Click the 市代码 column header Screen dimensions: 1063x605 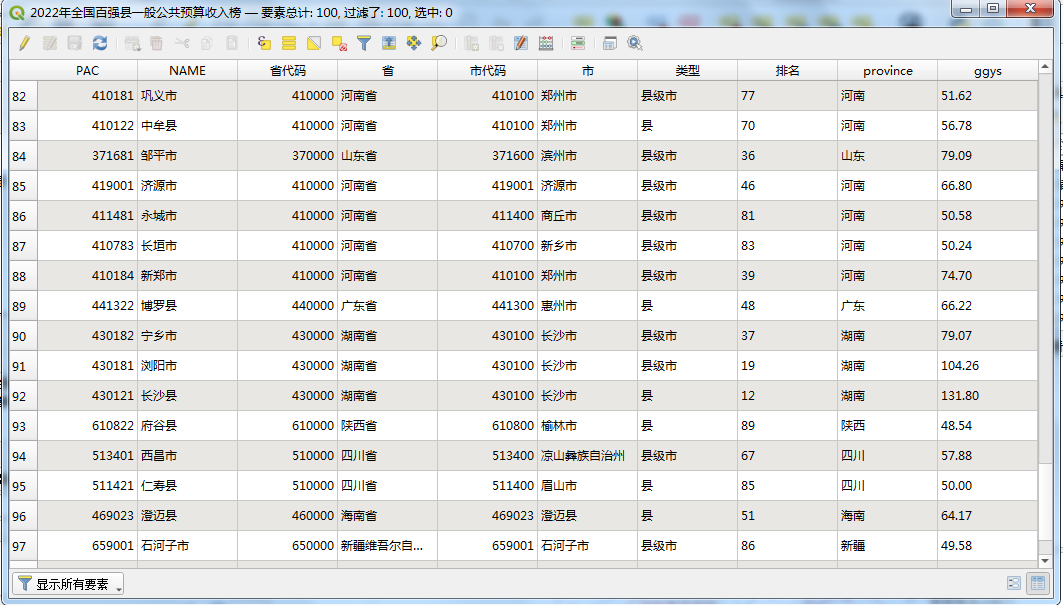point(487,71)
